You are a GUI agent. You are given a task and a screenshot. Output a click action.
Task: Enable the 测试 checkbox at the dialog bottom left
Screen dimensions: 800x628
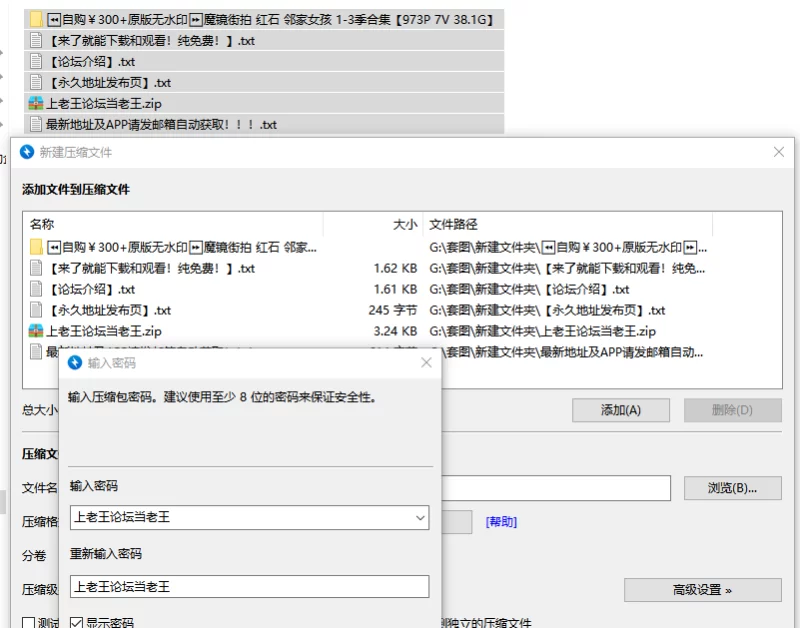pyautogui.click(x=28, y=623)
